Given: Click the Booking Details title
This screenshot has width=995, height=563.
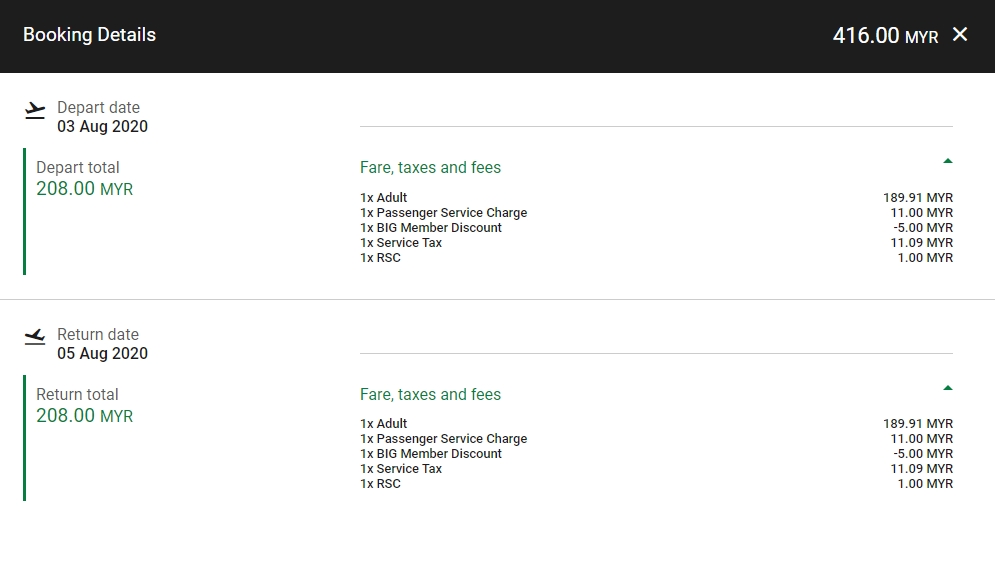Looking at the screenshot, I should 89,35.
